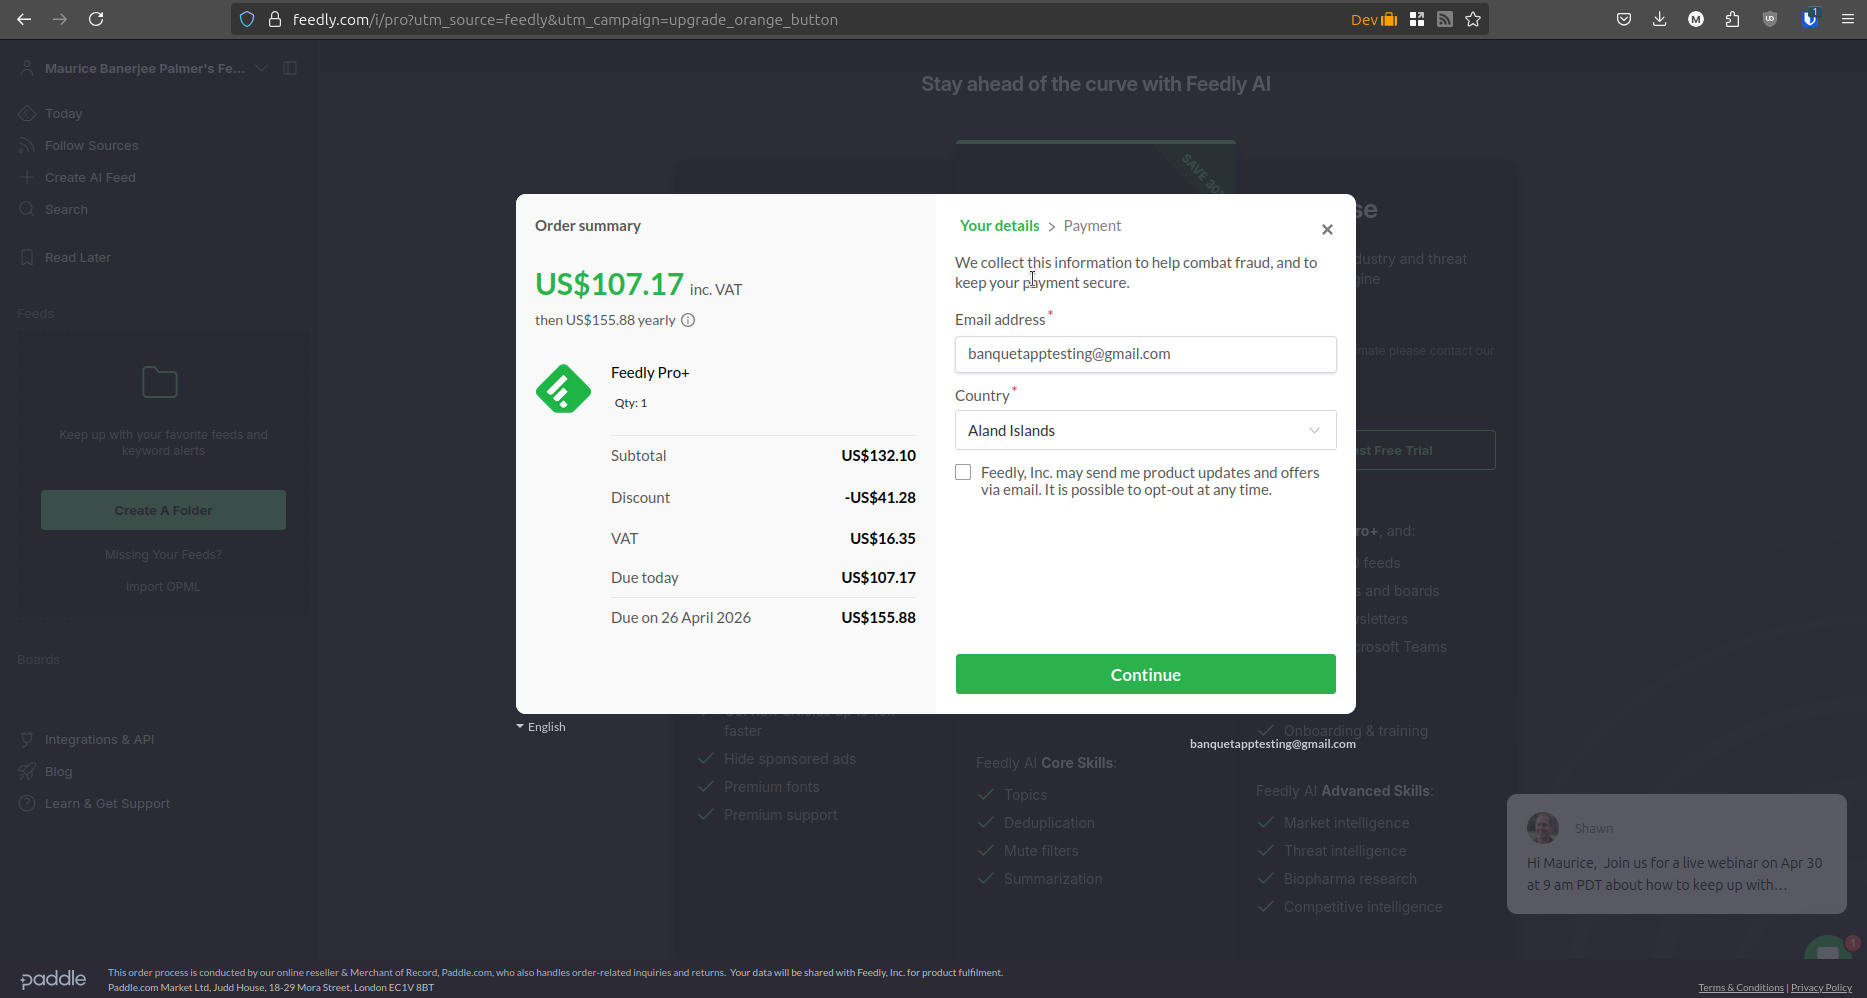Open the Country dropdown showing Aland Islands
This screenshot has width=1867, height=998.
pos(1145,430)
